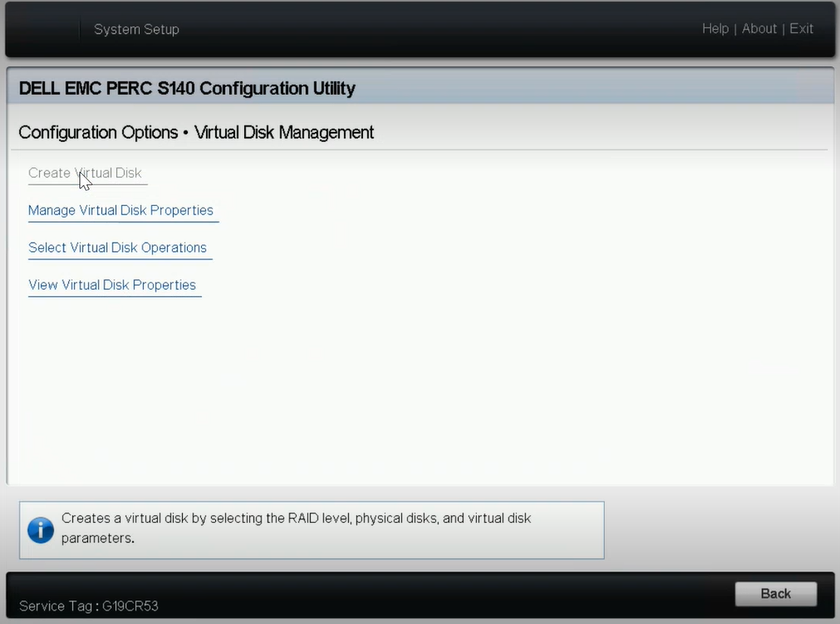The height and width of the screenshot is (624, 840).
Task: Open the About link in header
Action: click(x=759, y=28)
